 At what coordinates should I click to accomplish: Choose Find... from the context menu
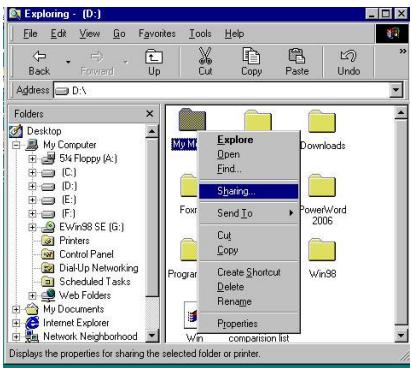click(248, 169)
